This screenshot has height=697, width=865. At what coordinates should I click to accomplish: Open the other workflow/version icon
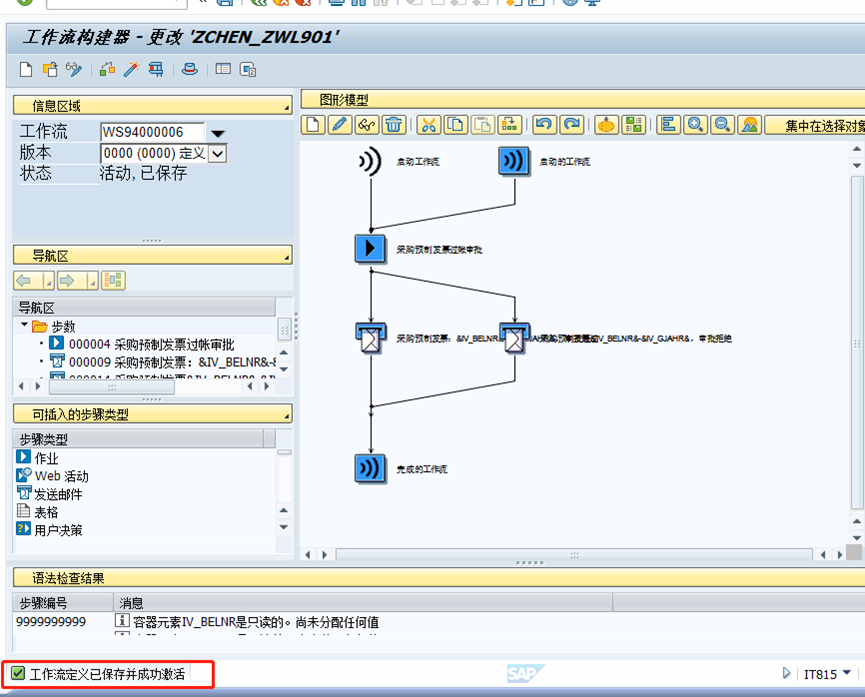(50, 70)
